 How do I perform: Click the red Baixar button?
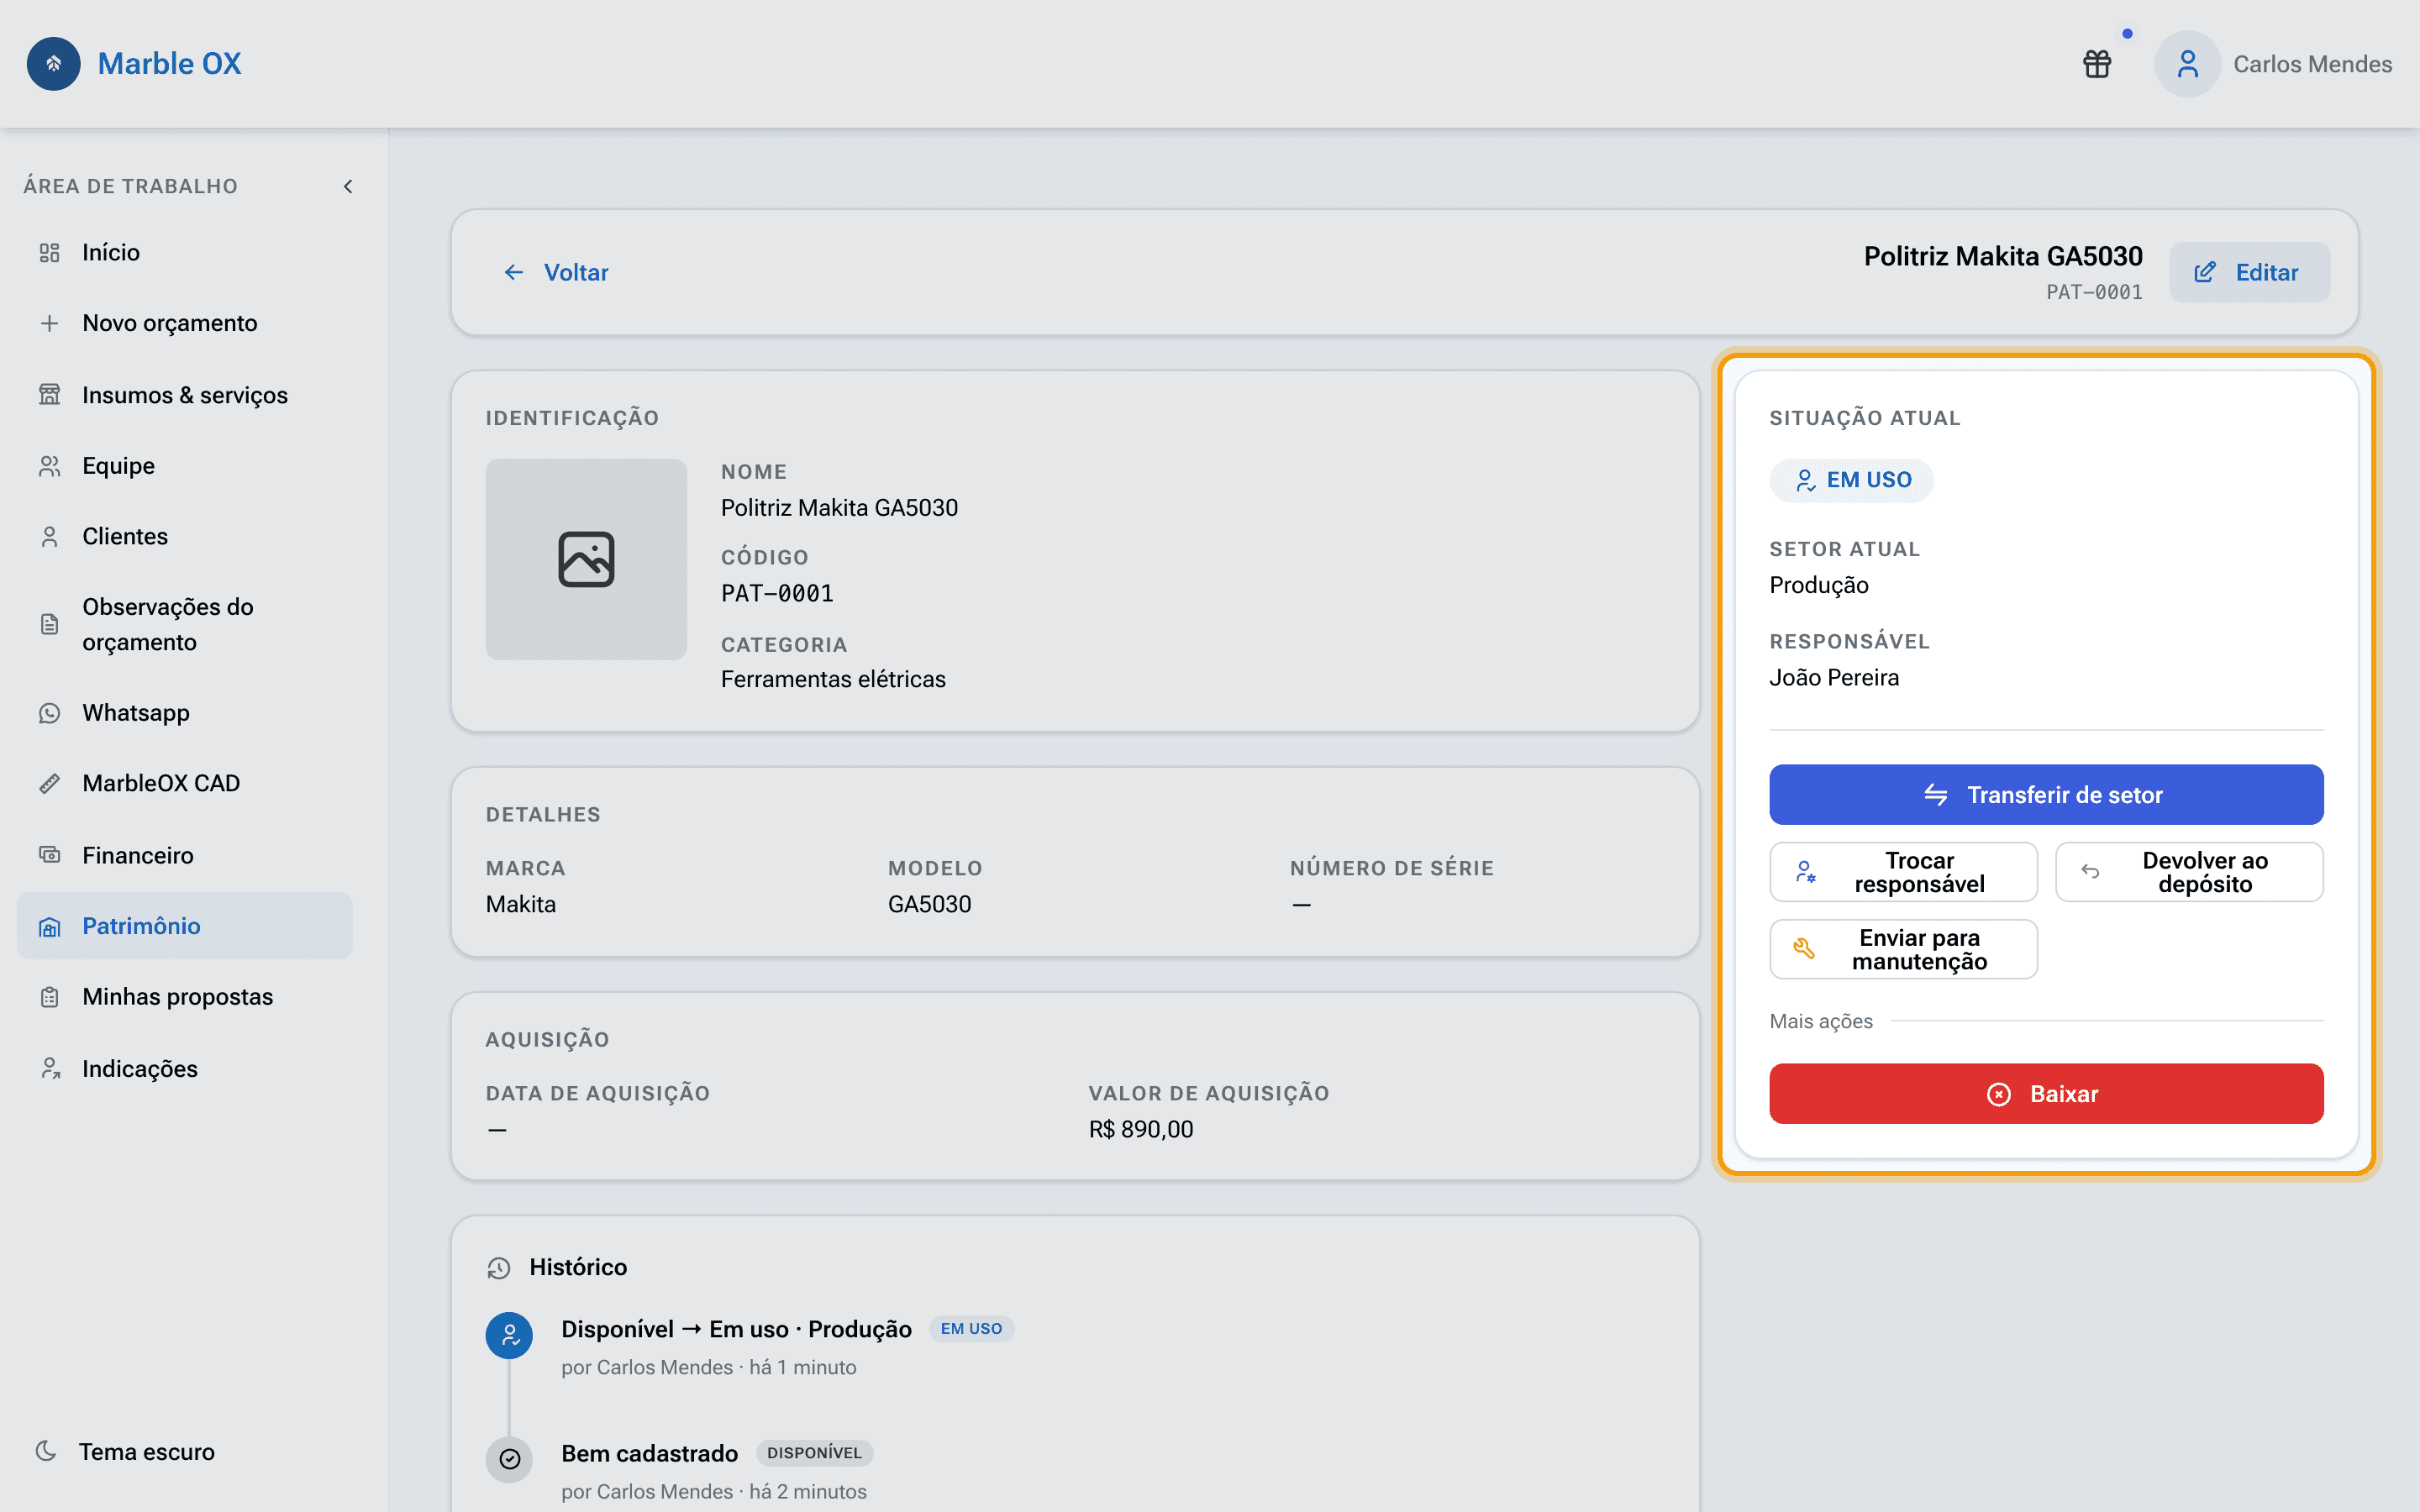[x=2046, y=1094]
